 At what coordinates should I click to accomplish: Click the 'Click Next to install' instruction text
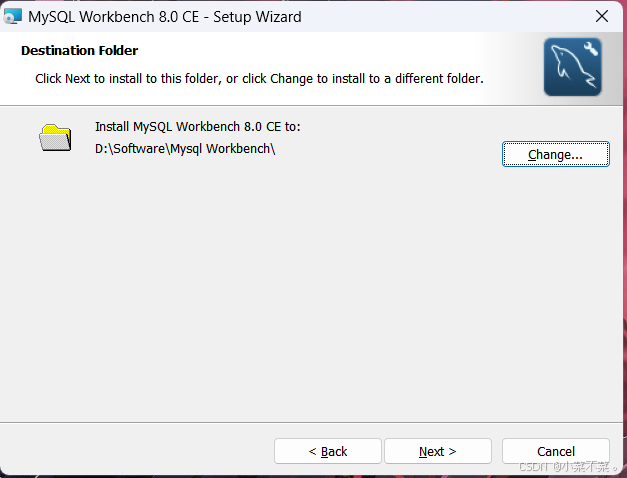pyautogui.click(x=259, y=77)
